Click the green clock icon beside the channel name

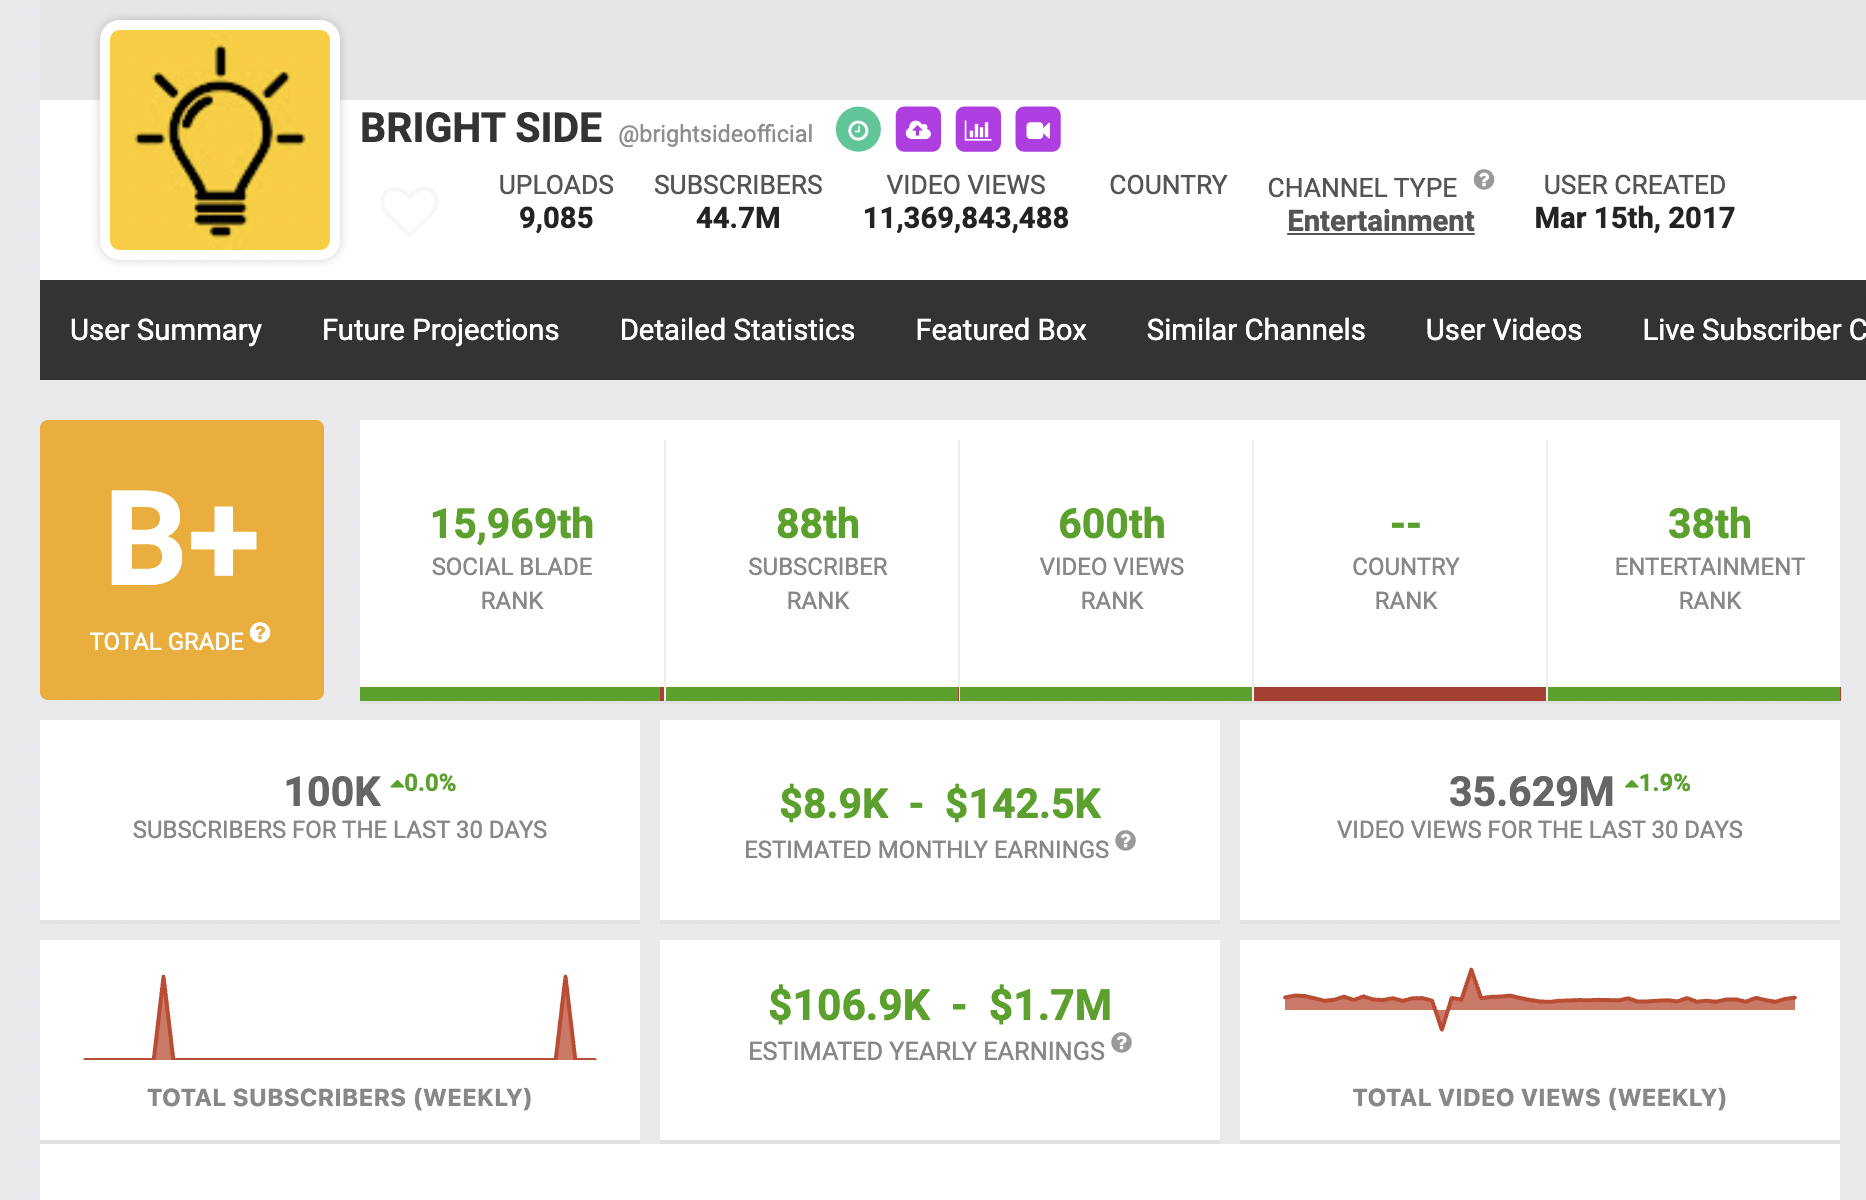click(x=858, y=130)
